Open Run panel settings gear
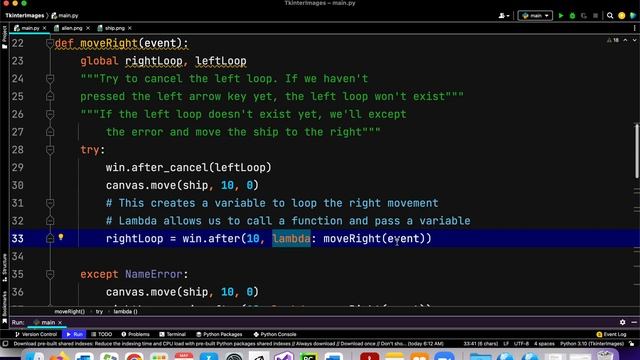This screenshot has width=640, height=360. (x=622, y=322)
